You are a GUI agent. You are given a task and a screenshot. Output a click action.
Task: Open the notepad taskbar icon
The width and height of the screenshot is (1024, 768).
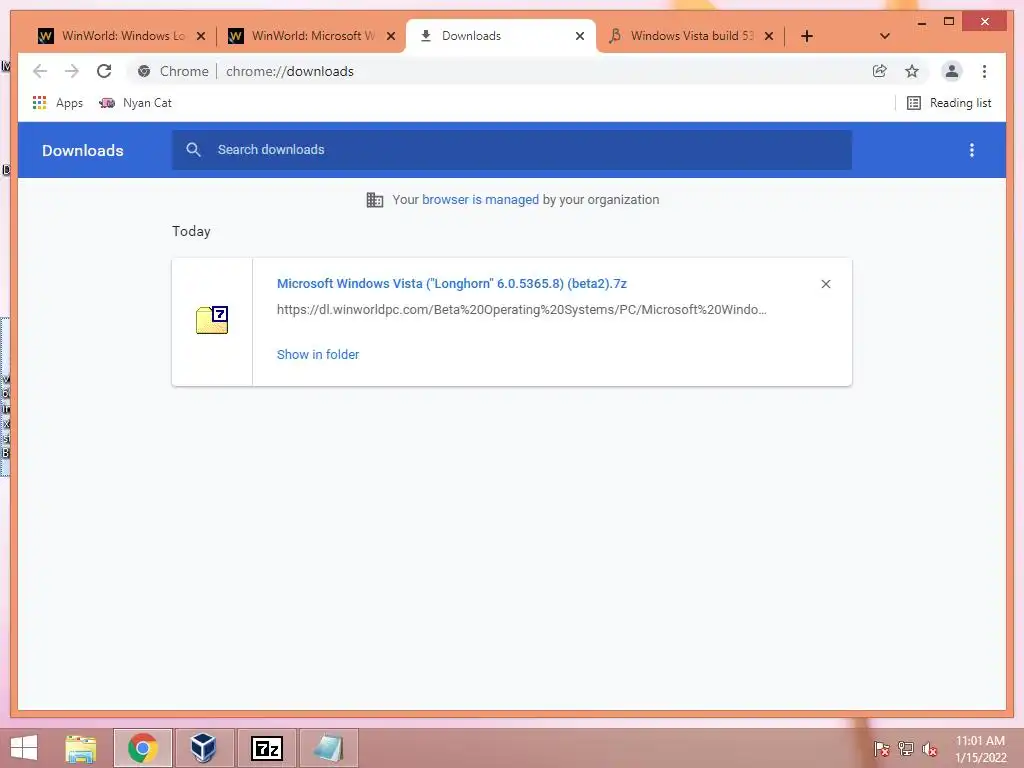[x=328, y=748]
